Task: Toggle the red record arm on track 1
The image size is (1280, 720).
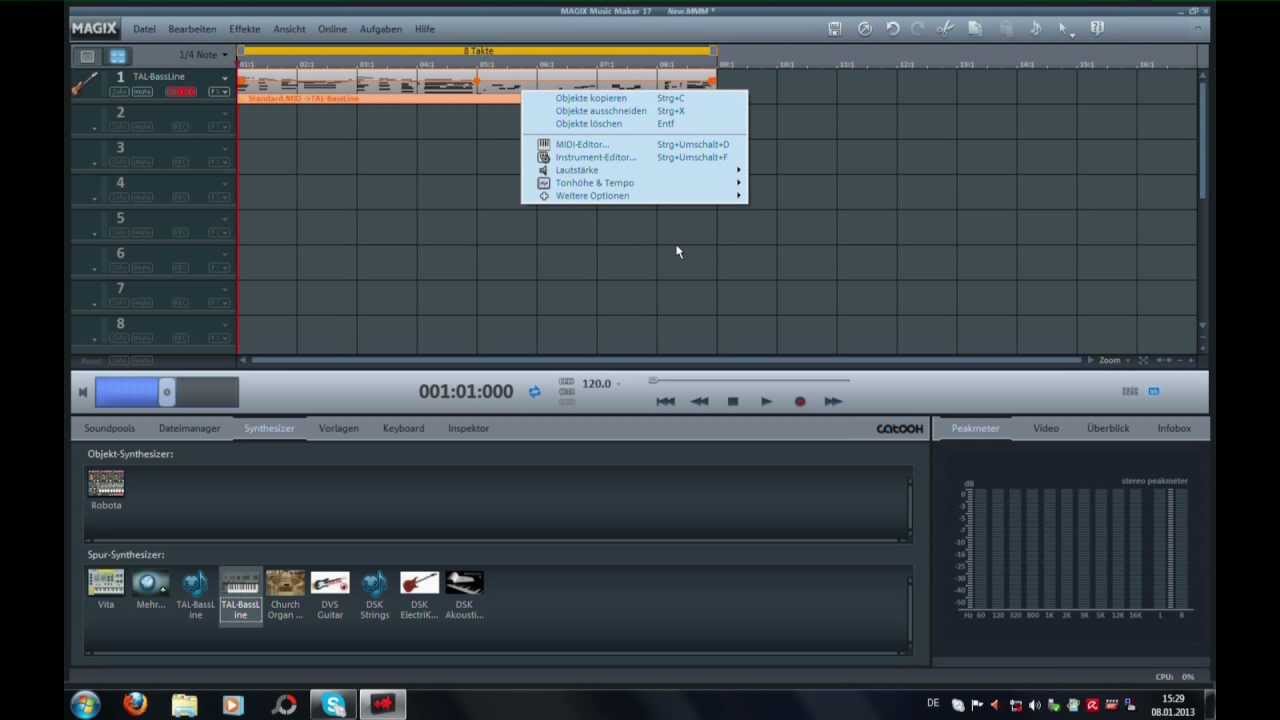Action: pos(181,92)
